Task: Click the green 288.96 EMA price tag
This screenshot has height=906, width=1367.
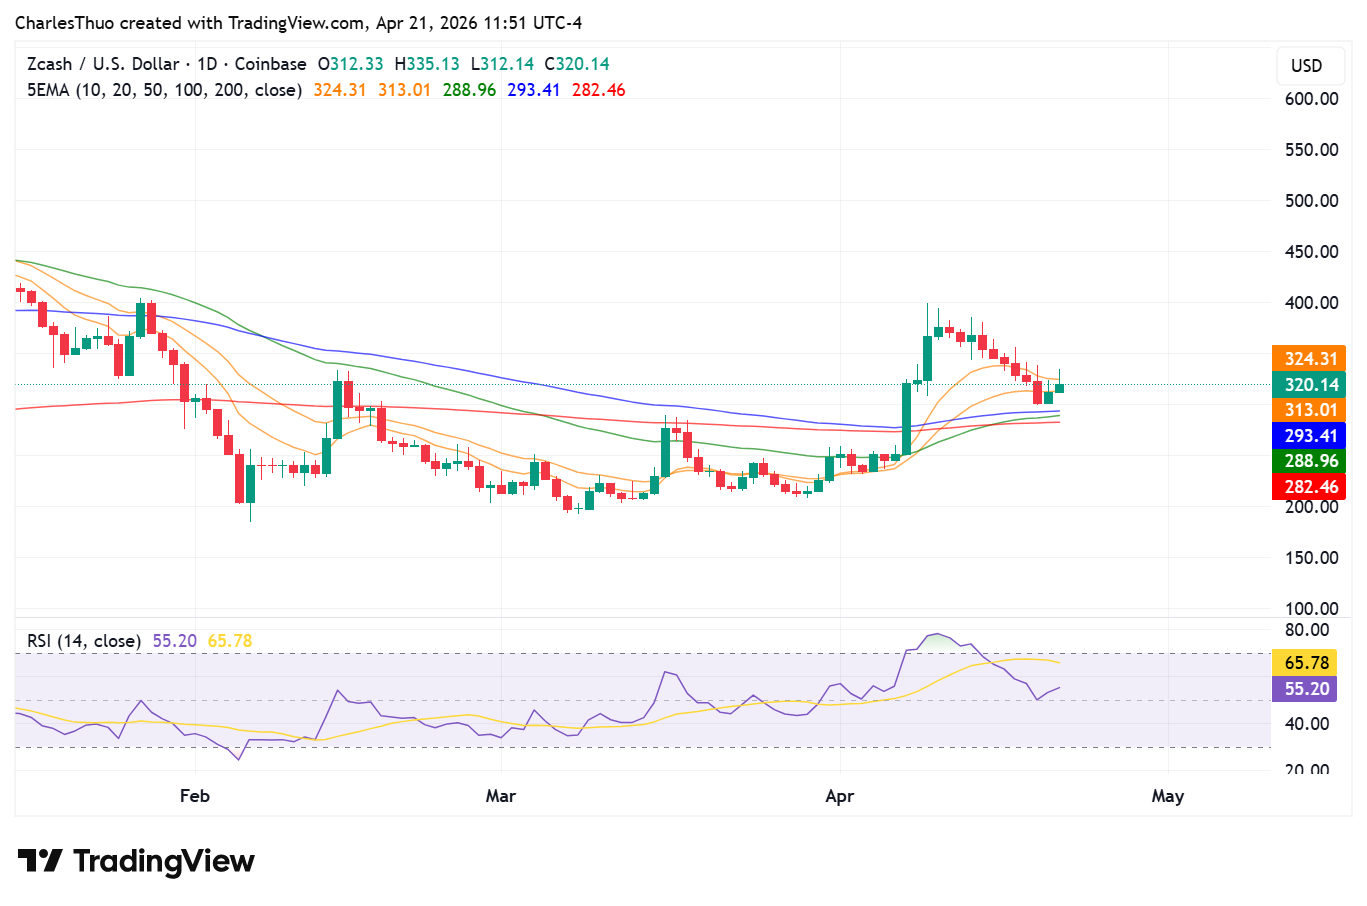Action: tap(1309, 461)
